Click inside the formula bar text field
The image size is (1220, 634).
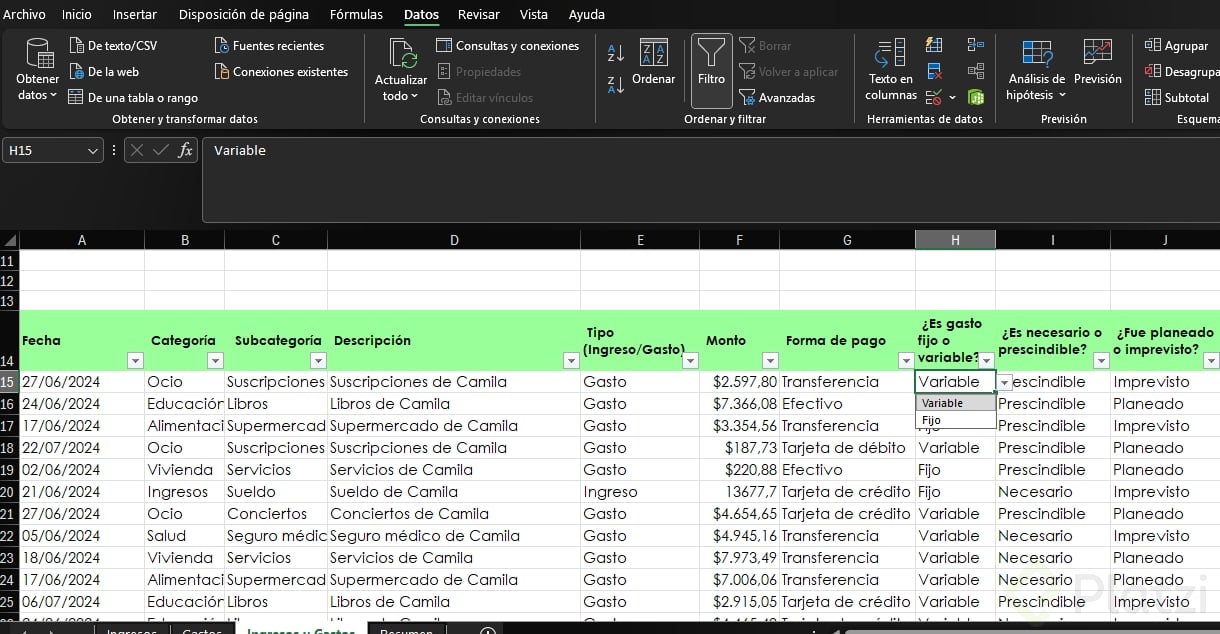pos(700,178)
